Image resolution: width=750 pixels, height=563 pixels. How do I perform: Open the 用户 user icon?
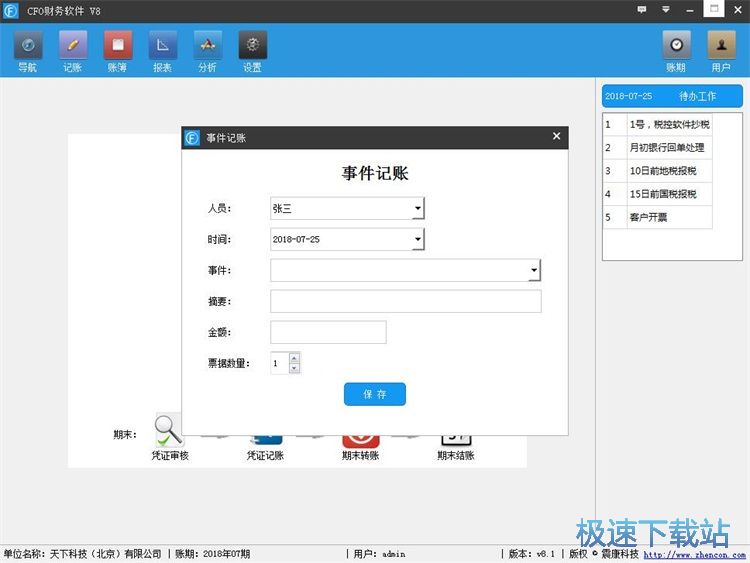coord(721,51)
